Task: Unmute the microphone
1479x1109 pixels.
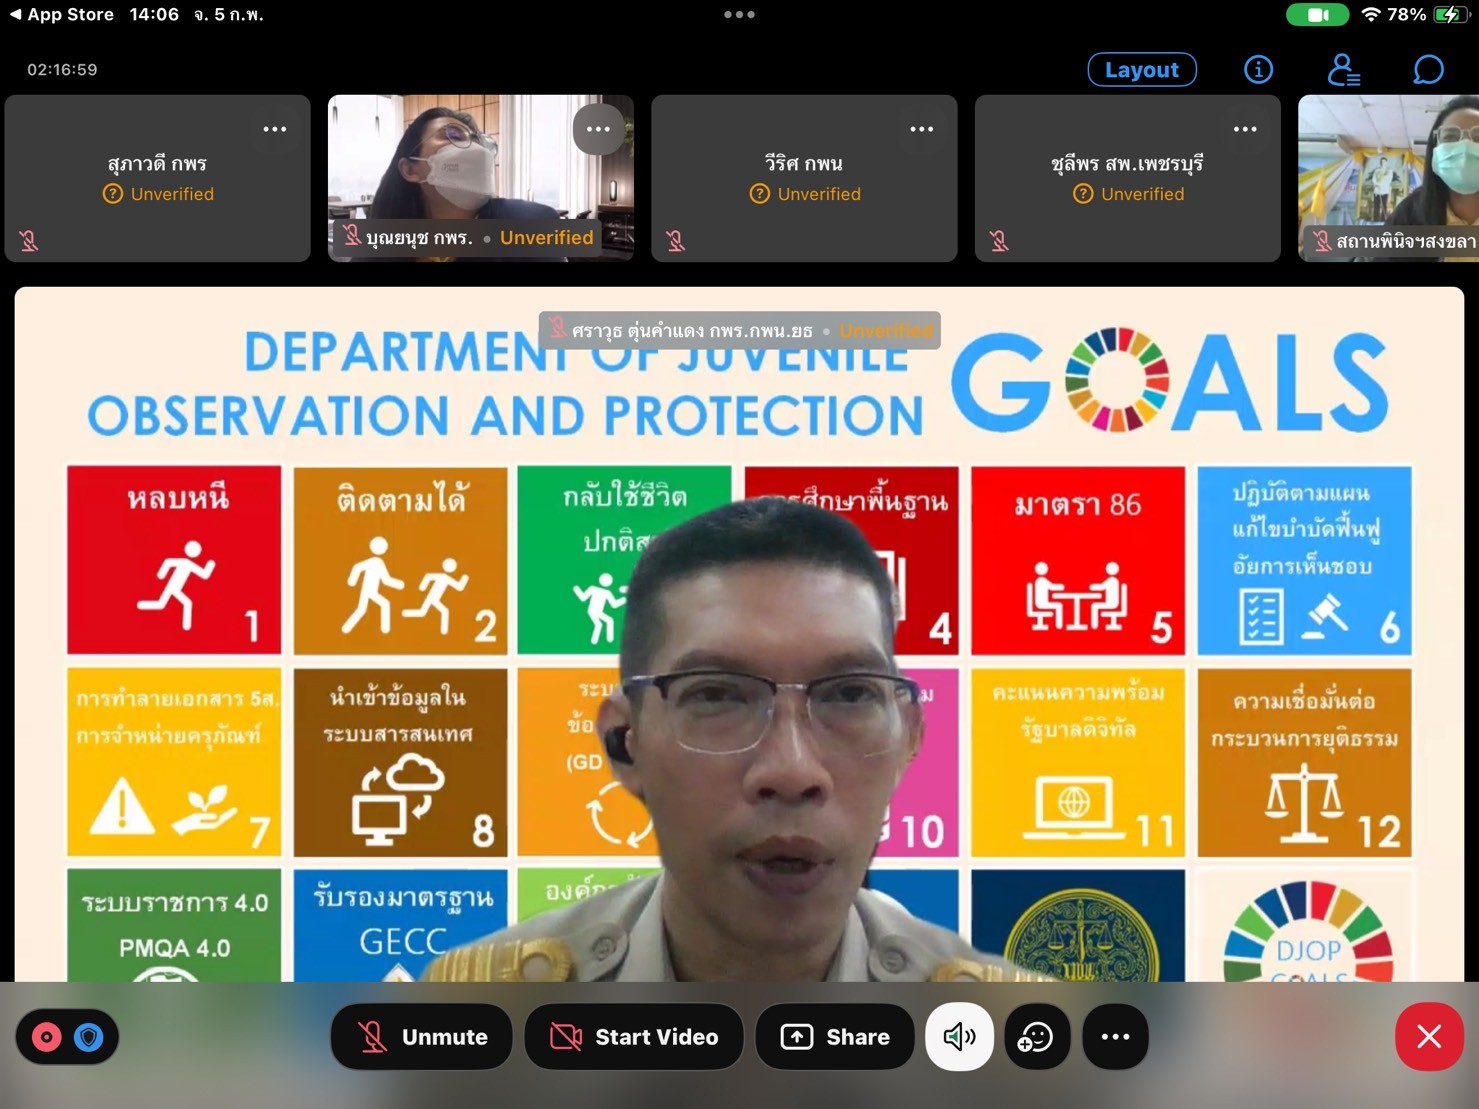Action: click(422, 1037)
